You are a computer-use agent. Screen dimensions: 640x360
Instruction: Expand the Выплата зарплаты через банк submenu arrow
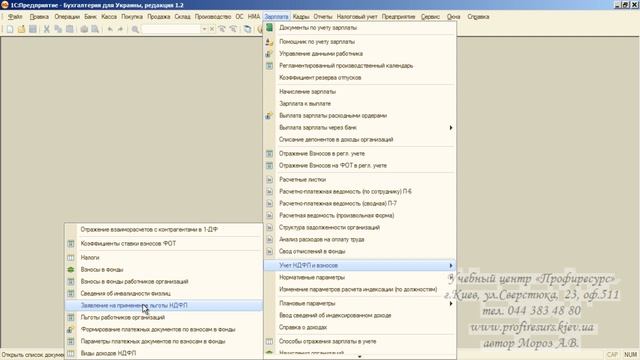[451, 128]
